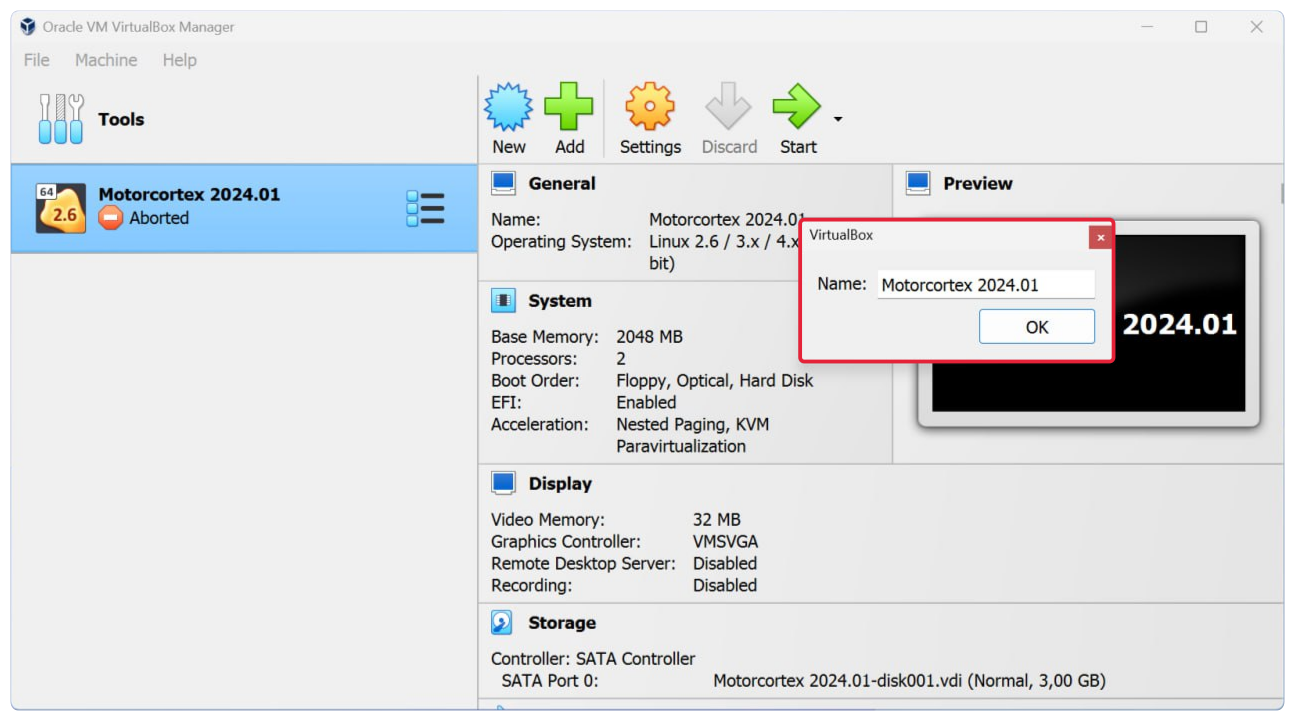Open the File menu

(x=36, y=60)
